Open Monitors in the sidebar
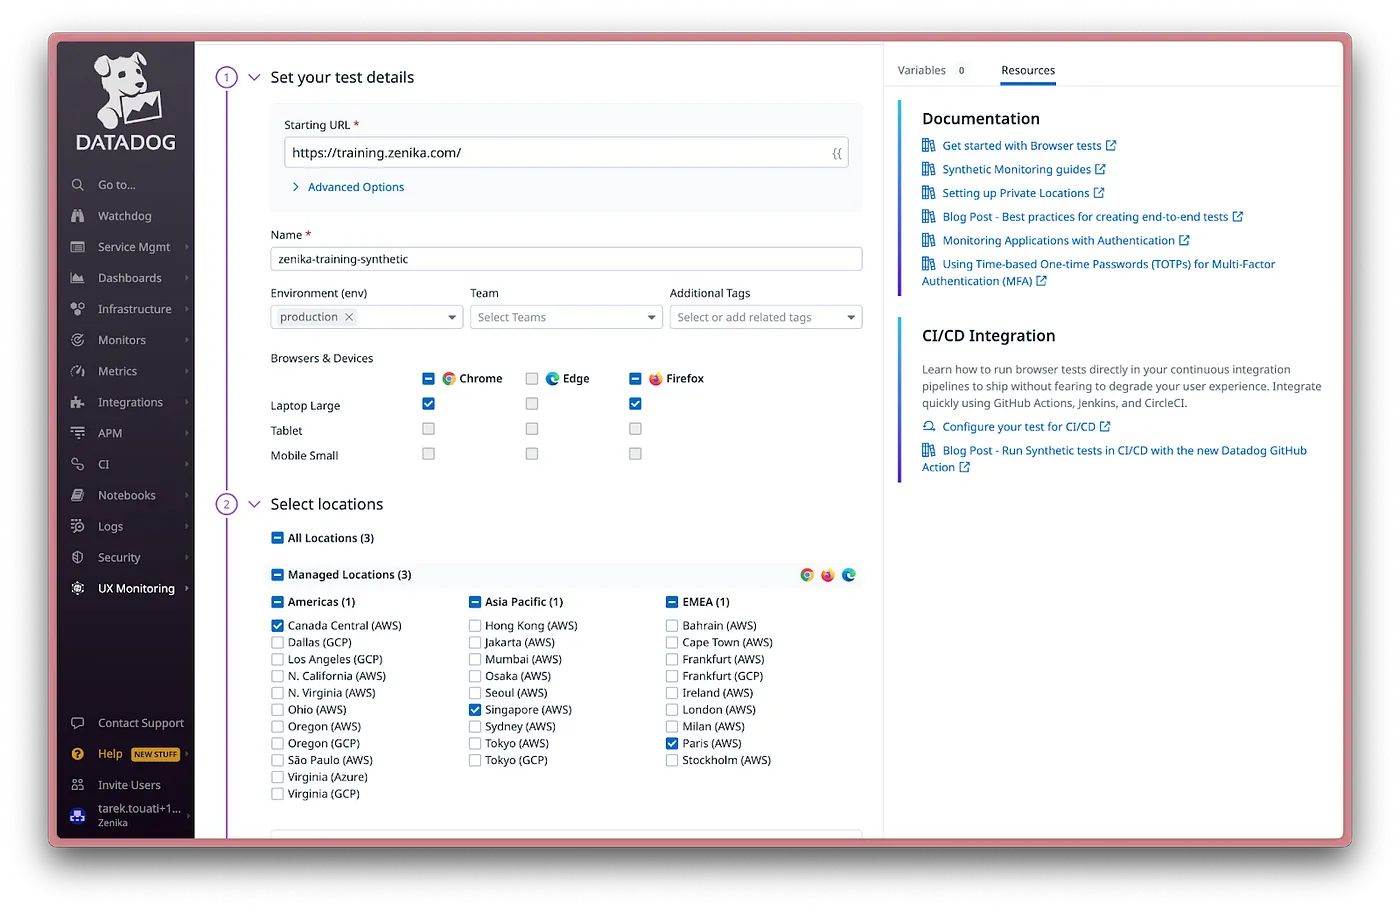Image resolution: width=1400 pixels, height=911 pixels. (122, 340)
